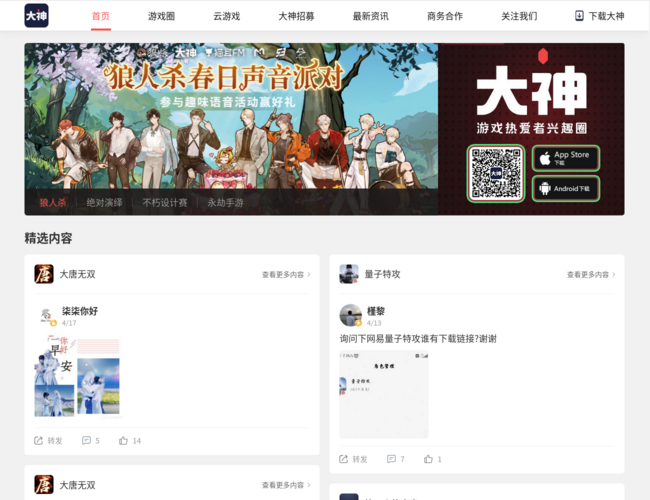Open post text 询问下网易量子特攻谁有下载链接
Image resolution: width=650 pixels, height=500 pixels.
tap(418, 339)
